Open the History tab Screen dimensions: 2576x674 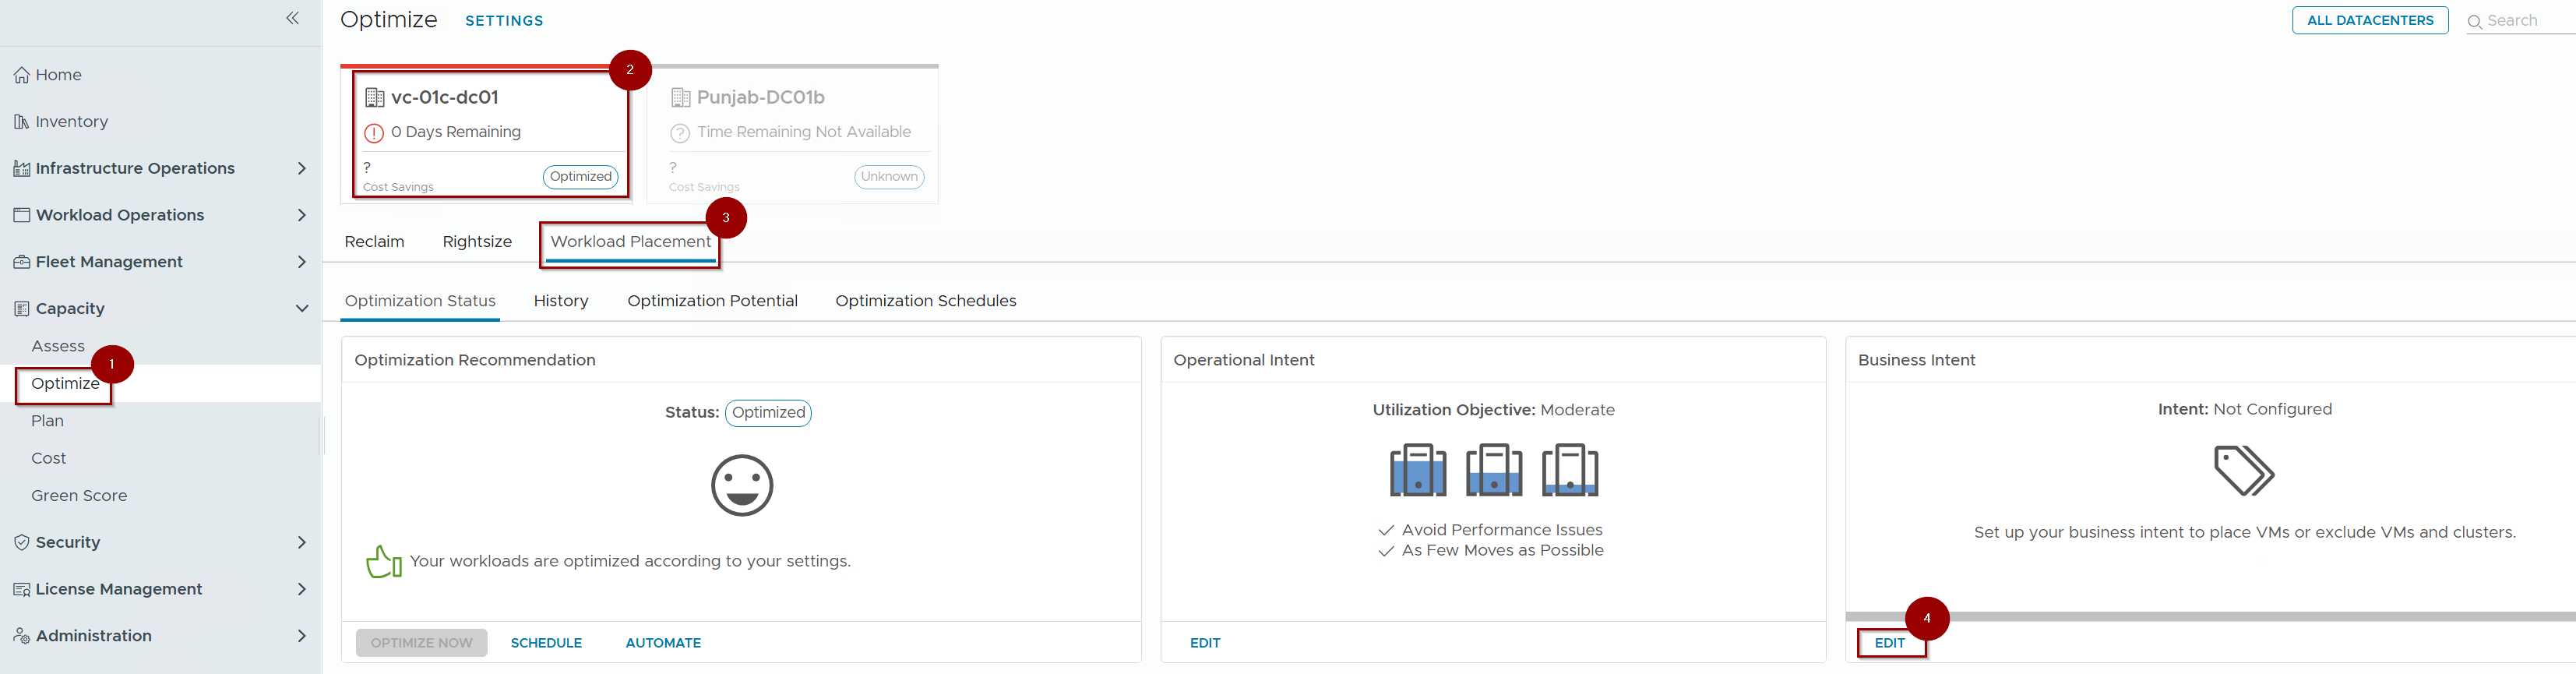click(x=560, y=301)
